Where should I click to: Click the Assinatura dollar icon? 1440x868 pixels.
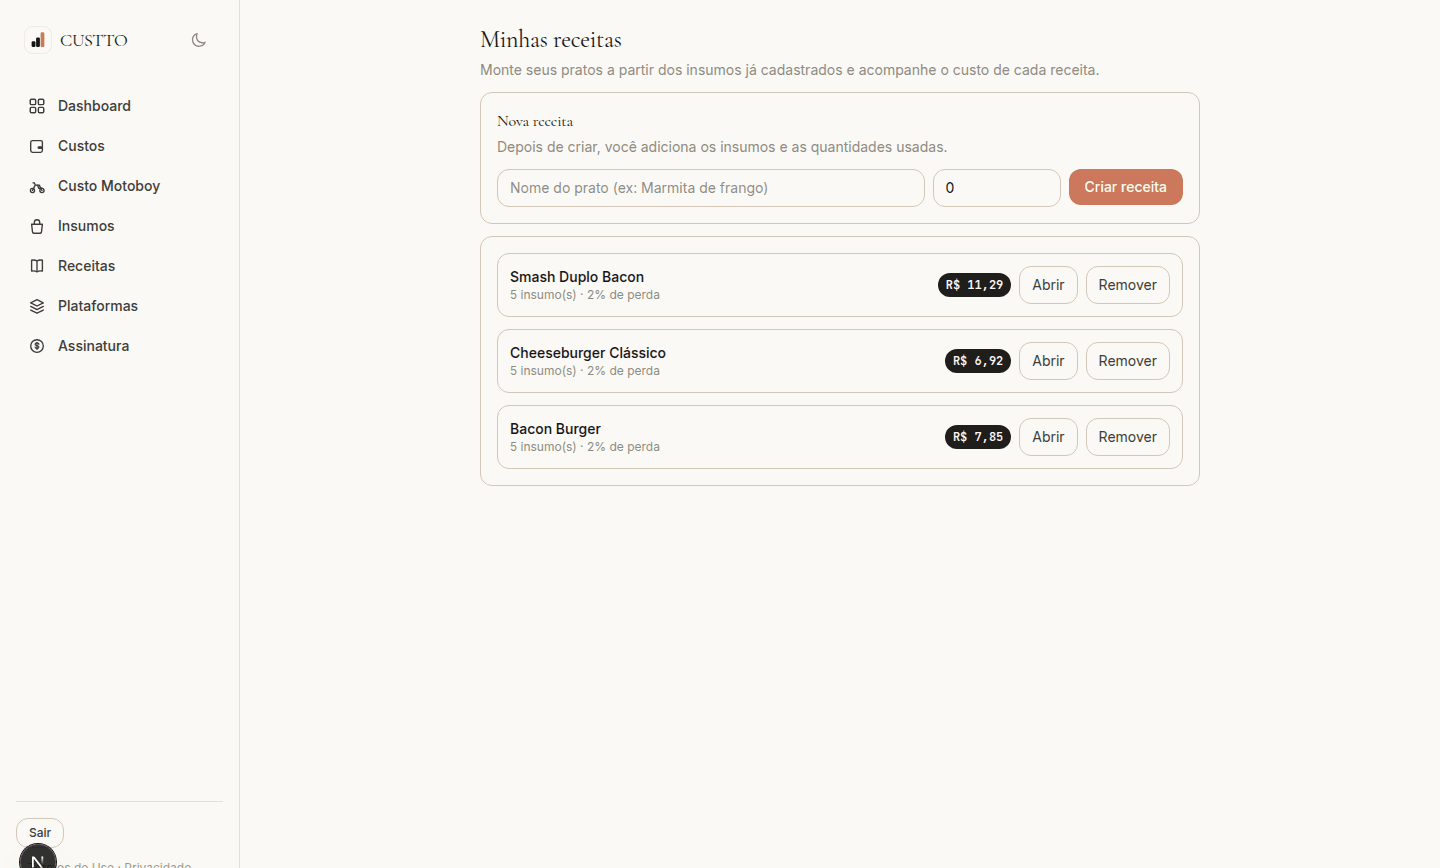click(x=37, y=346)
